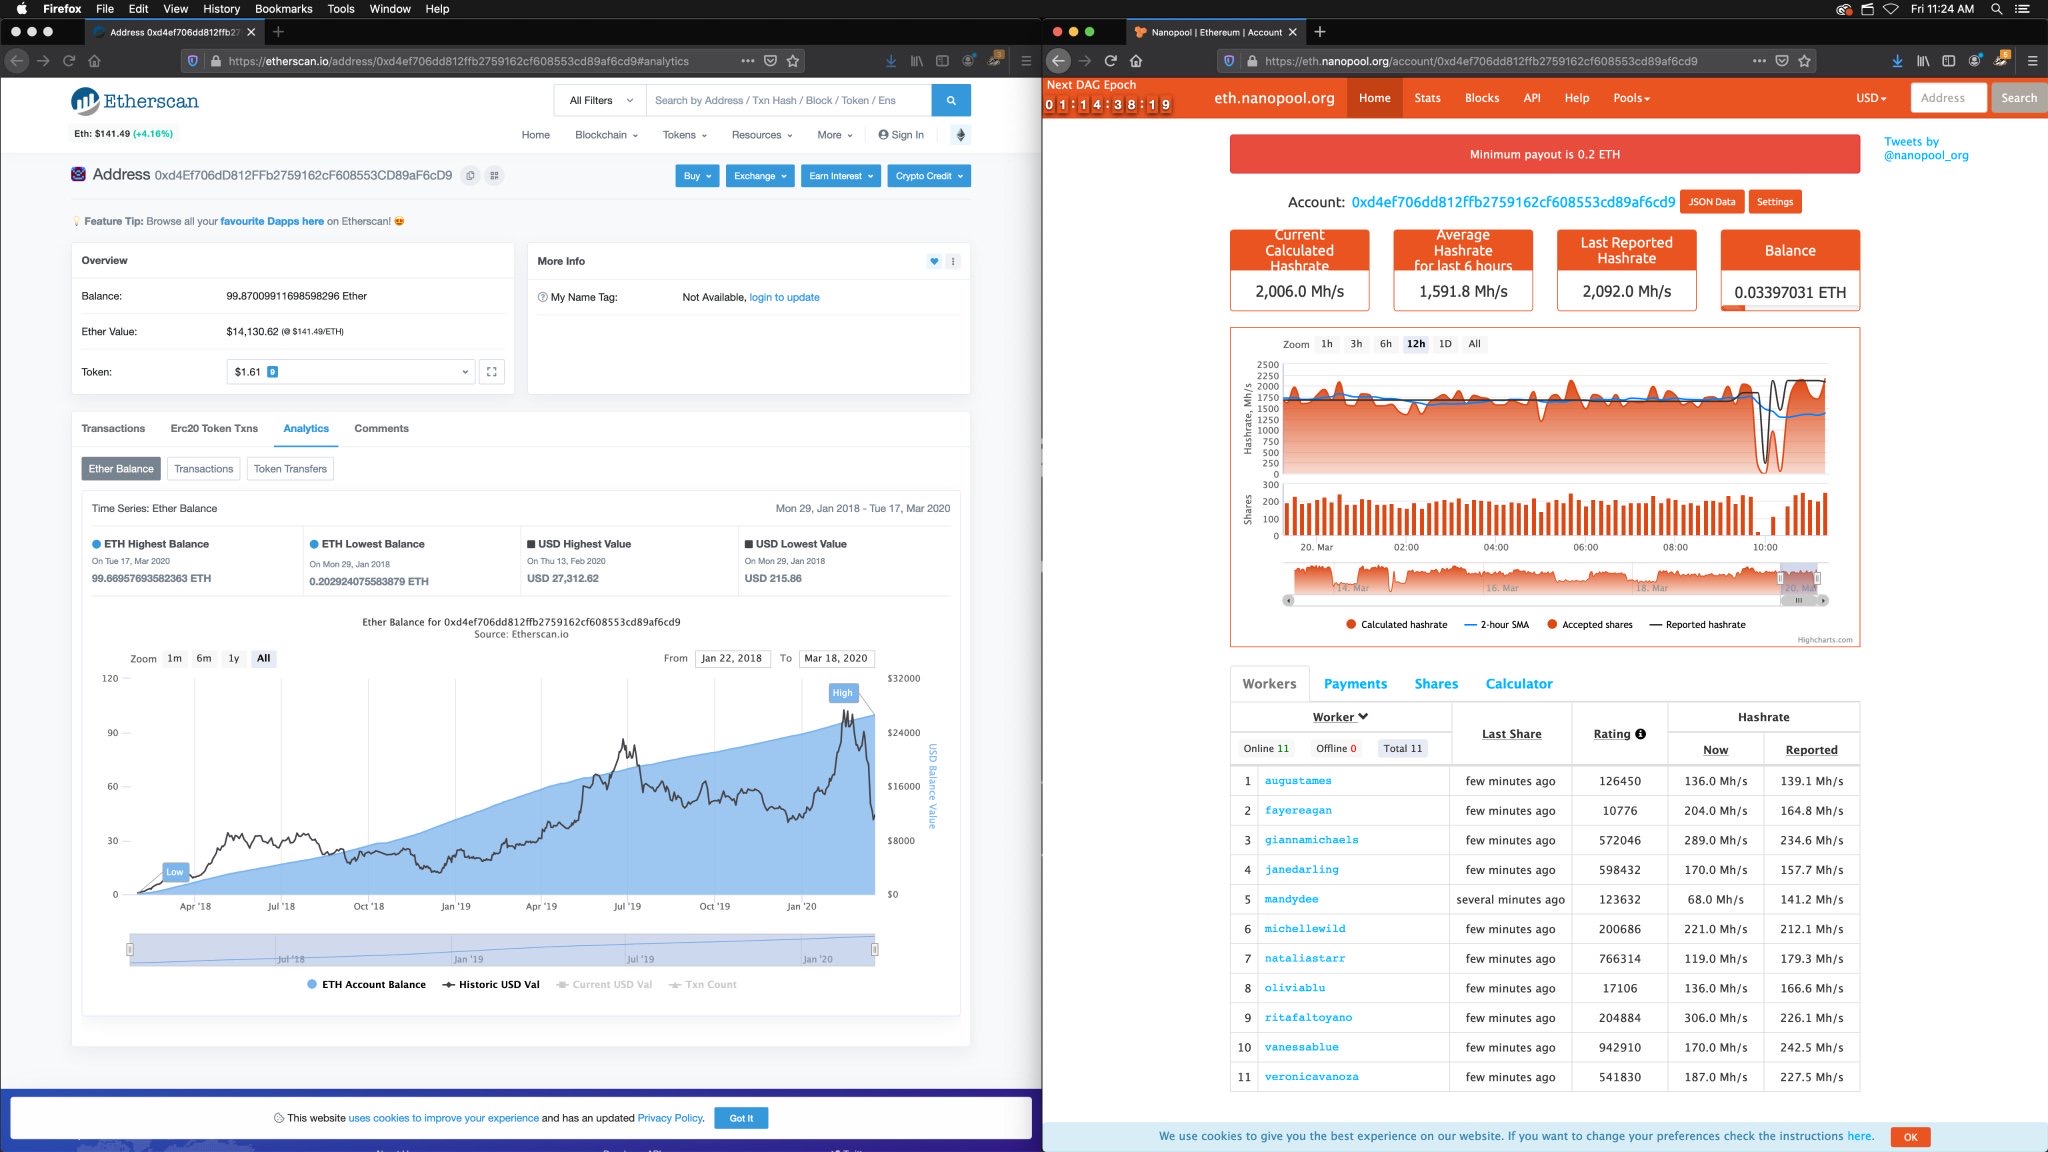Open the Buy dropdown button
The image size is (2048, 1152).
[x=697, y=176]
